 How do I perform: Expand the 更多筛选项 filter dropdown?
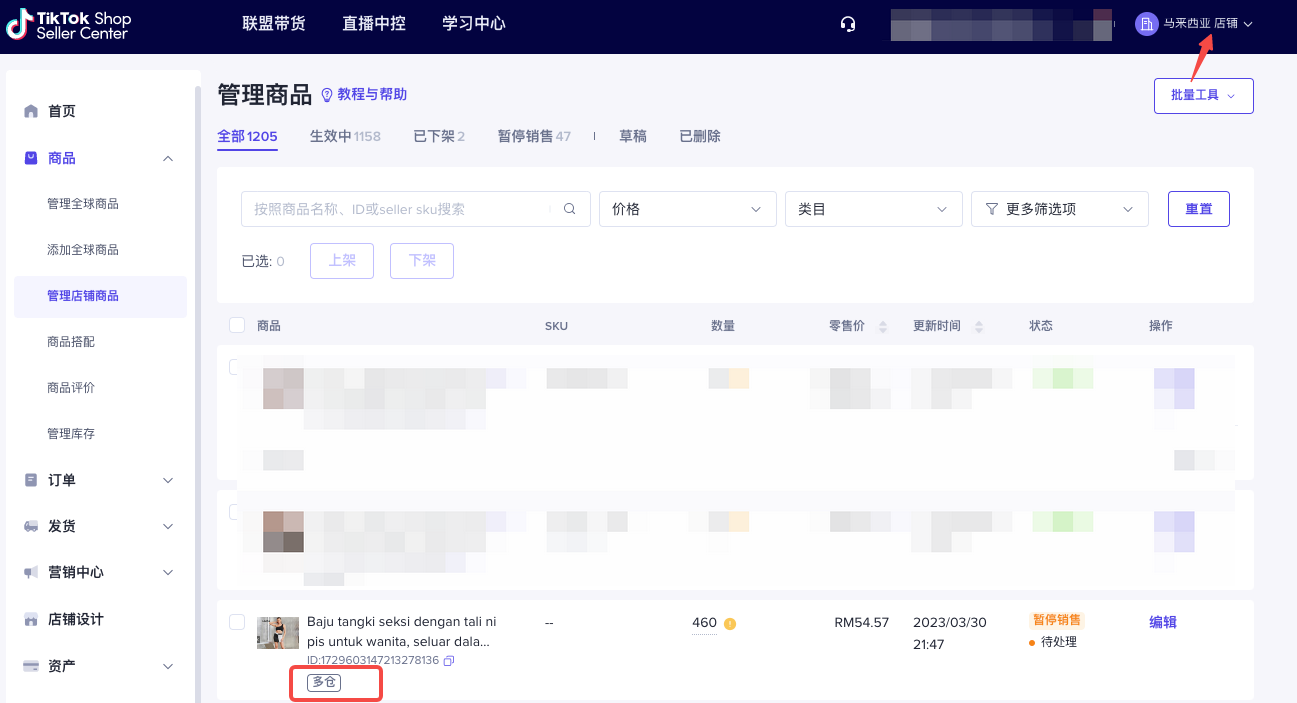pyautogui.click(x=1059, y=209)
